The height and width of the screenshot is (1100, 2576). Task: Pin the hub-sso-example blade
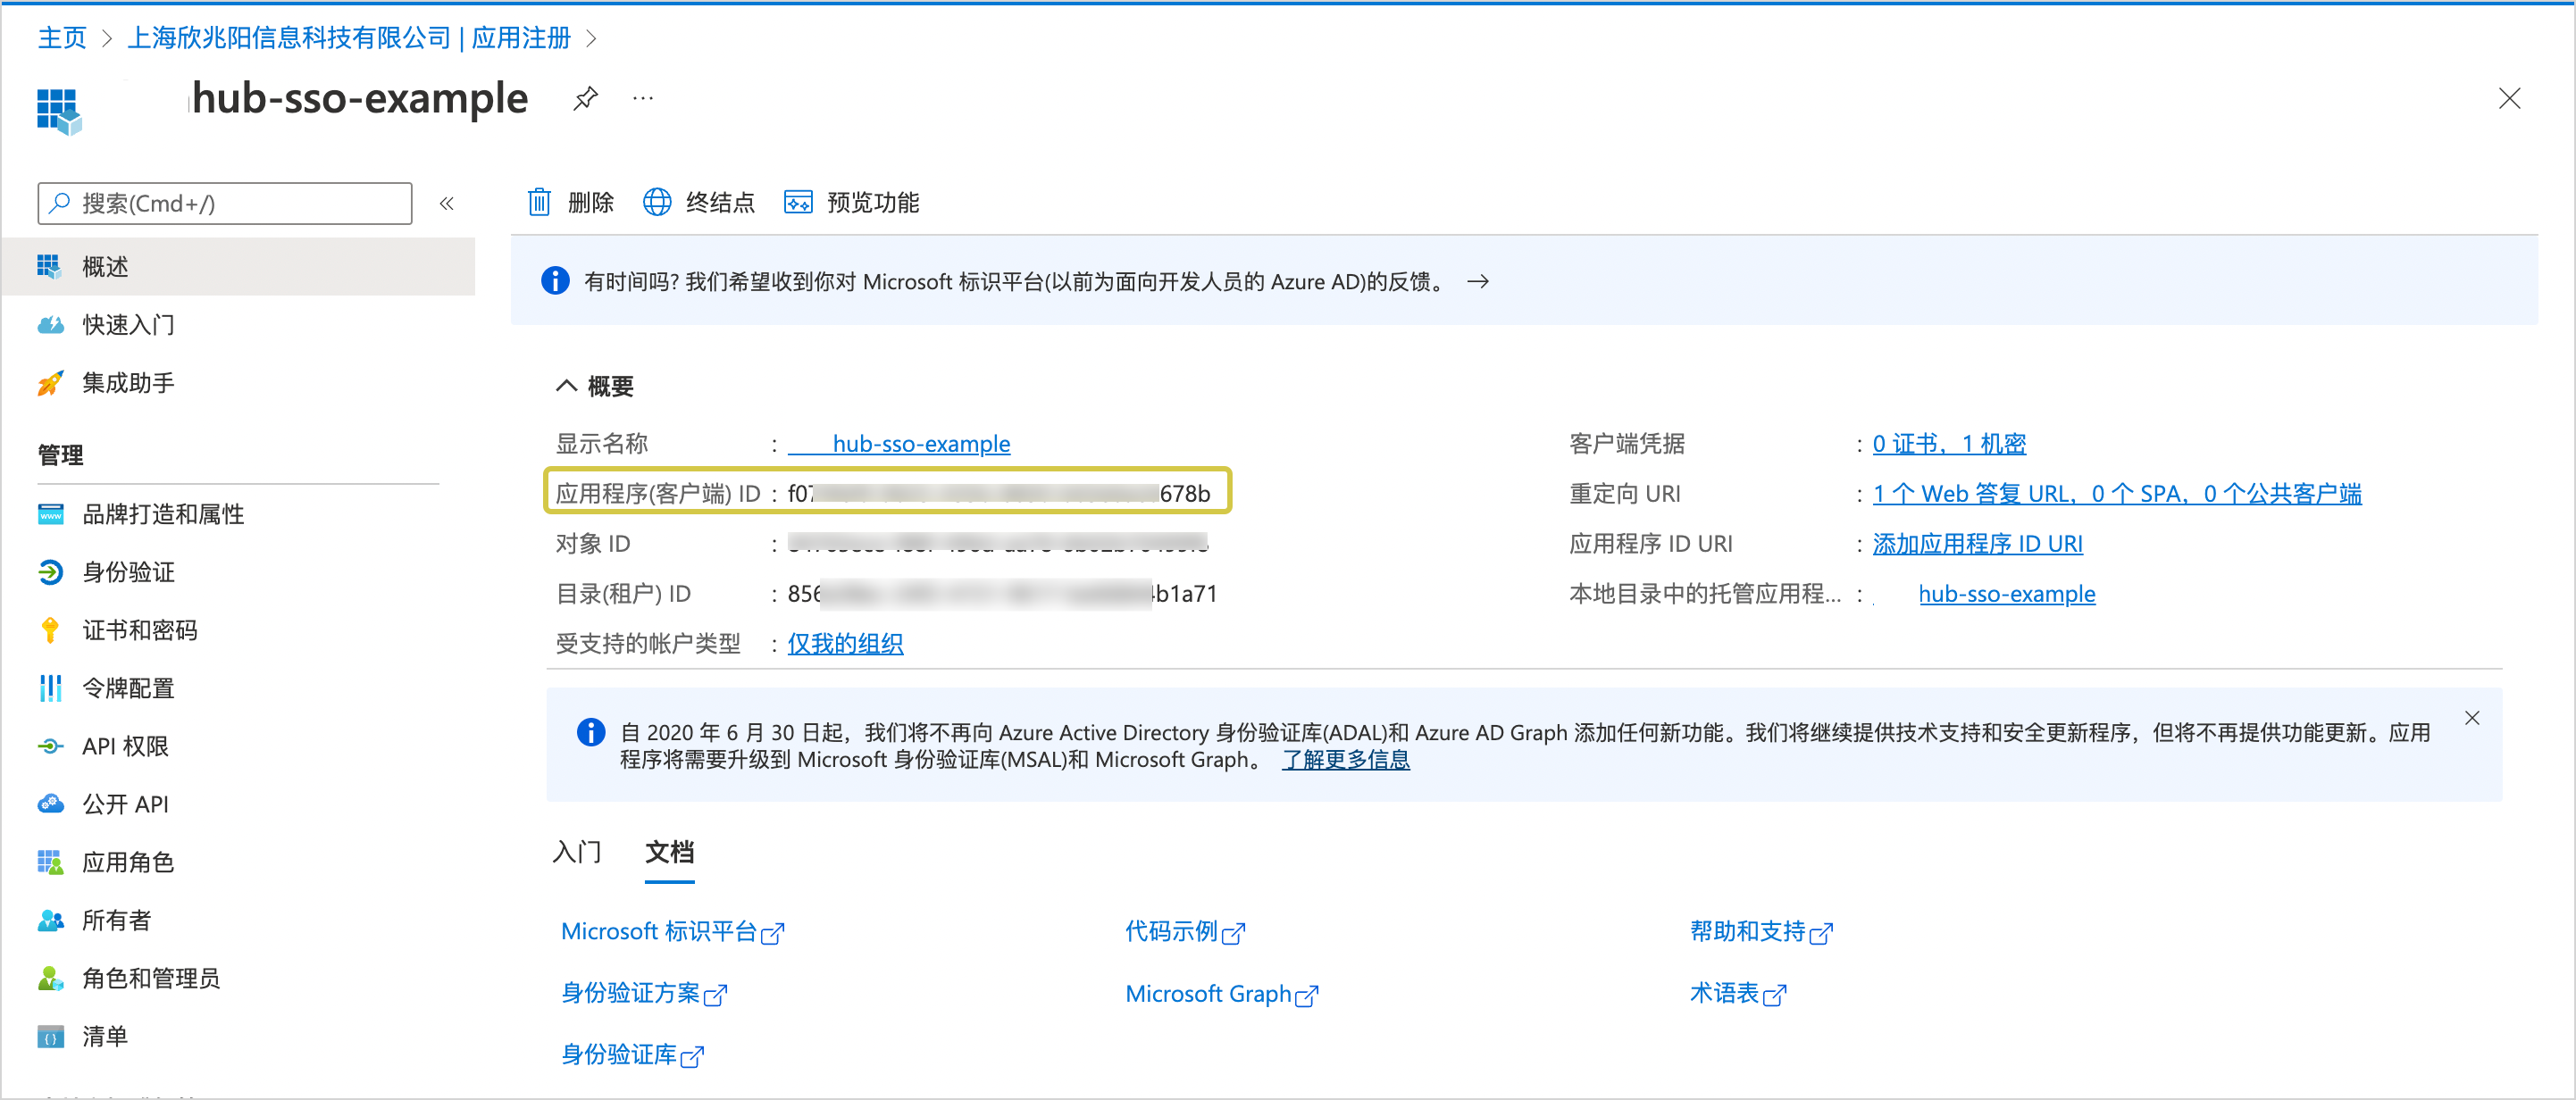[x=585, y=98]
